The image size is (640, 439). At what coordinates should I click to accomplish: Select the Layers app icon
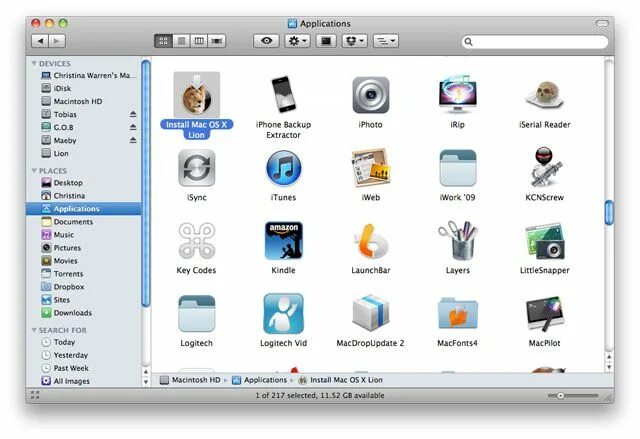coord(458,240)
